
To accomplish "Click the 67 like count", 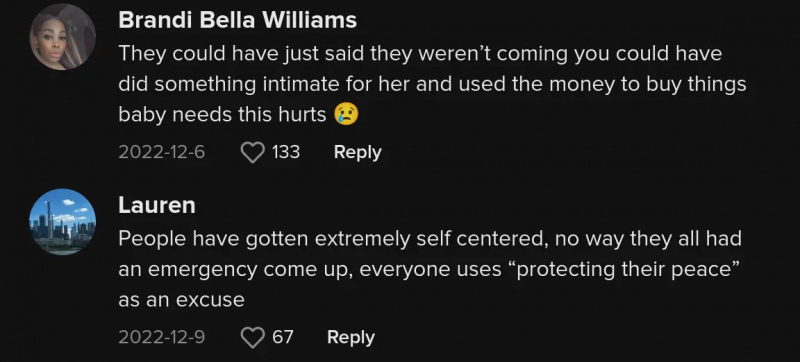I will pyautogui.click(x=283, y=337).
